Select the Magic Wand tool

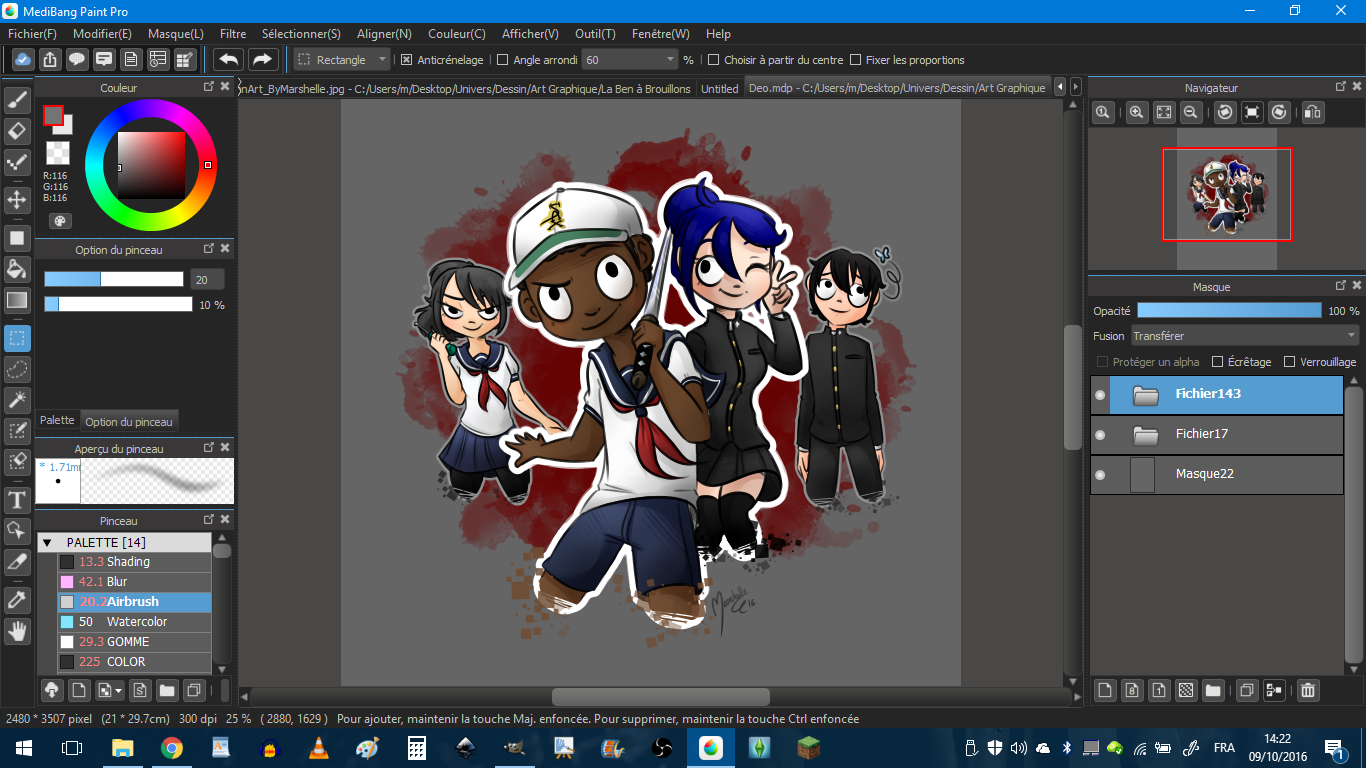17,400
